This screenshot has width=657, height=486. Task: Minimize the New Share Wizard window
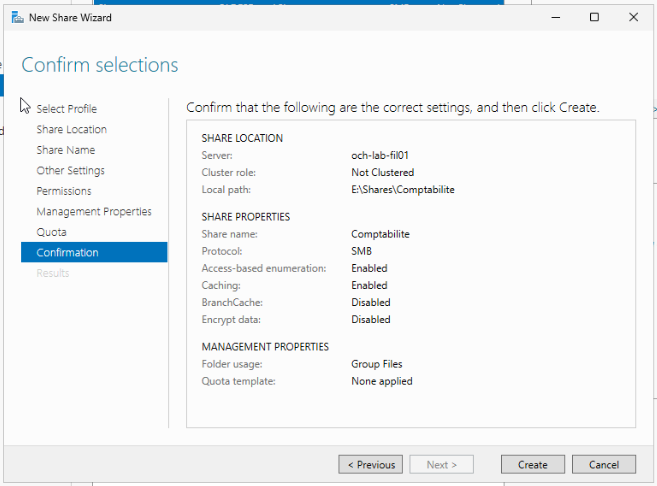[x=556, y=17]
